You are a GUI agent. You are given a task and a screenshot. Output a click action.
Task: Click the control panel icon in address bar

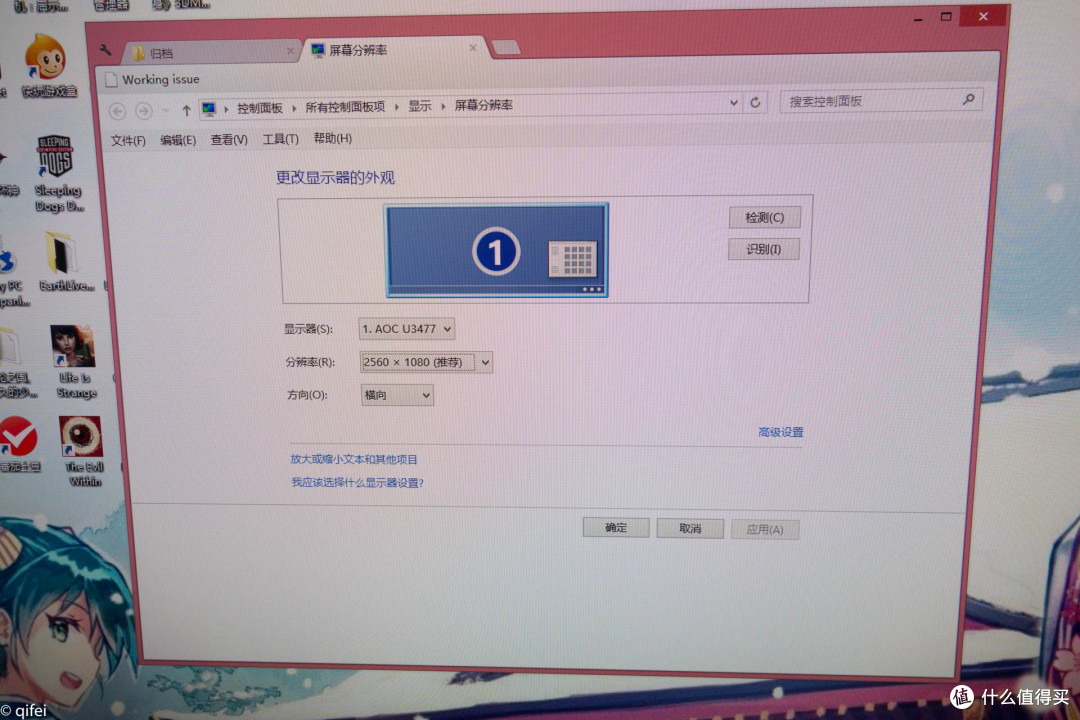pyautogui.click(x=209, y=109)
